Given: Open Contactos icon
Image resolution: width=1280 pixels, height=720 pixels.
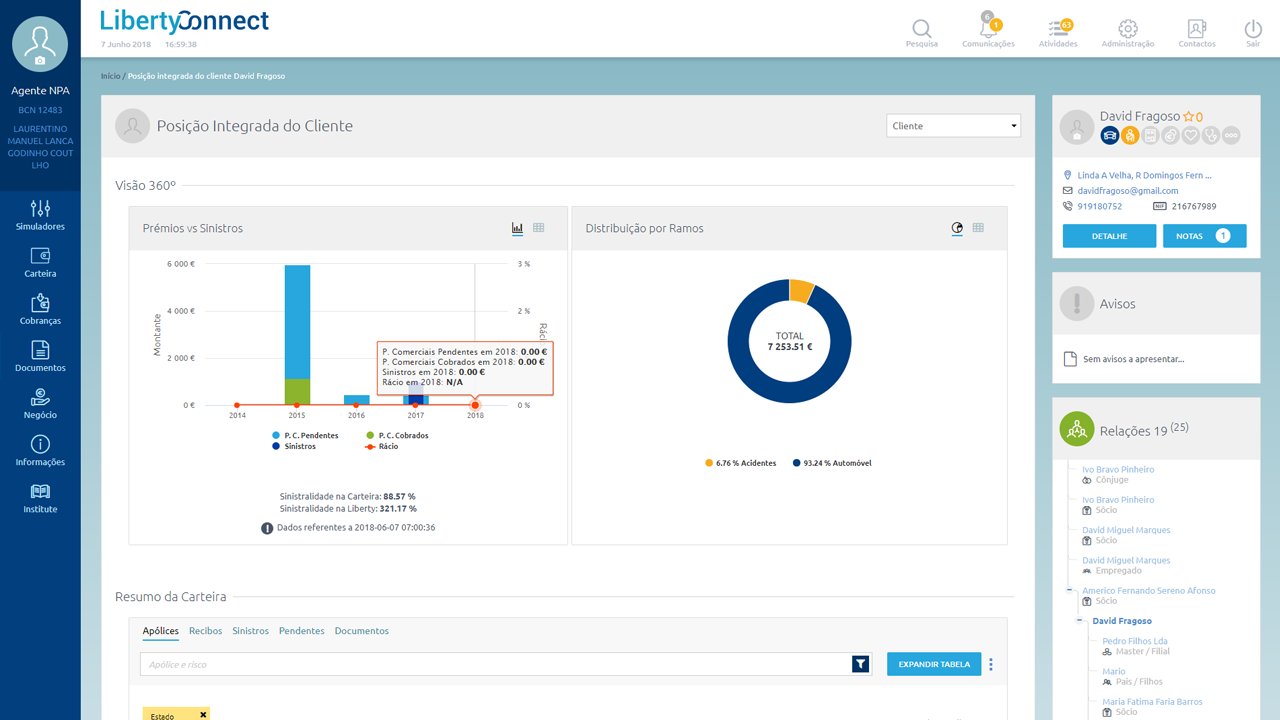Looking at the screenshot, I should tap(1197, 29).
